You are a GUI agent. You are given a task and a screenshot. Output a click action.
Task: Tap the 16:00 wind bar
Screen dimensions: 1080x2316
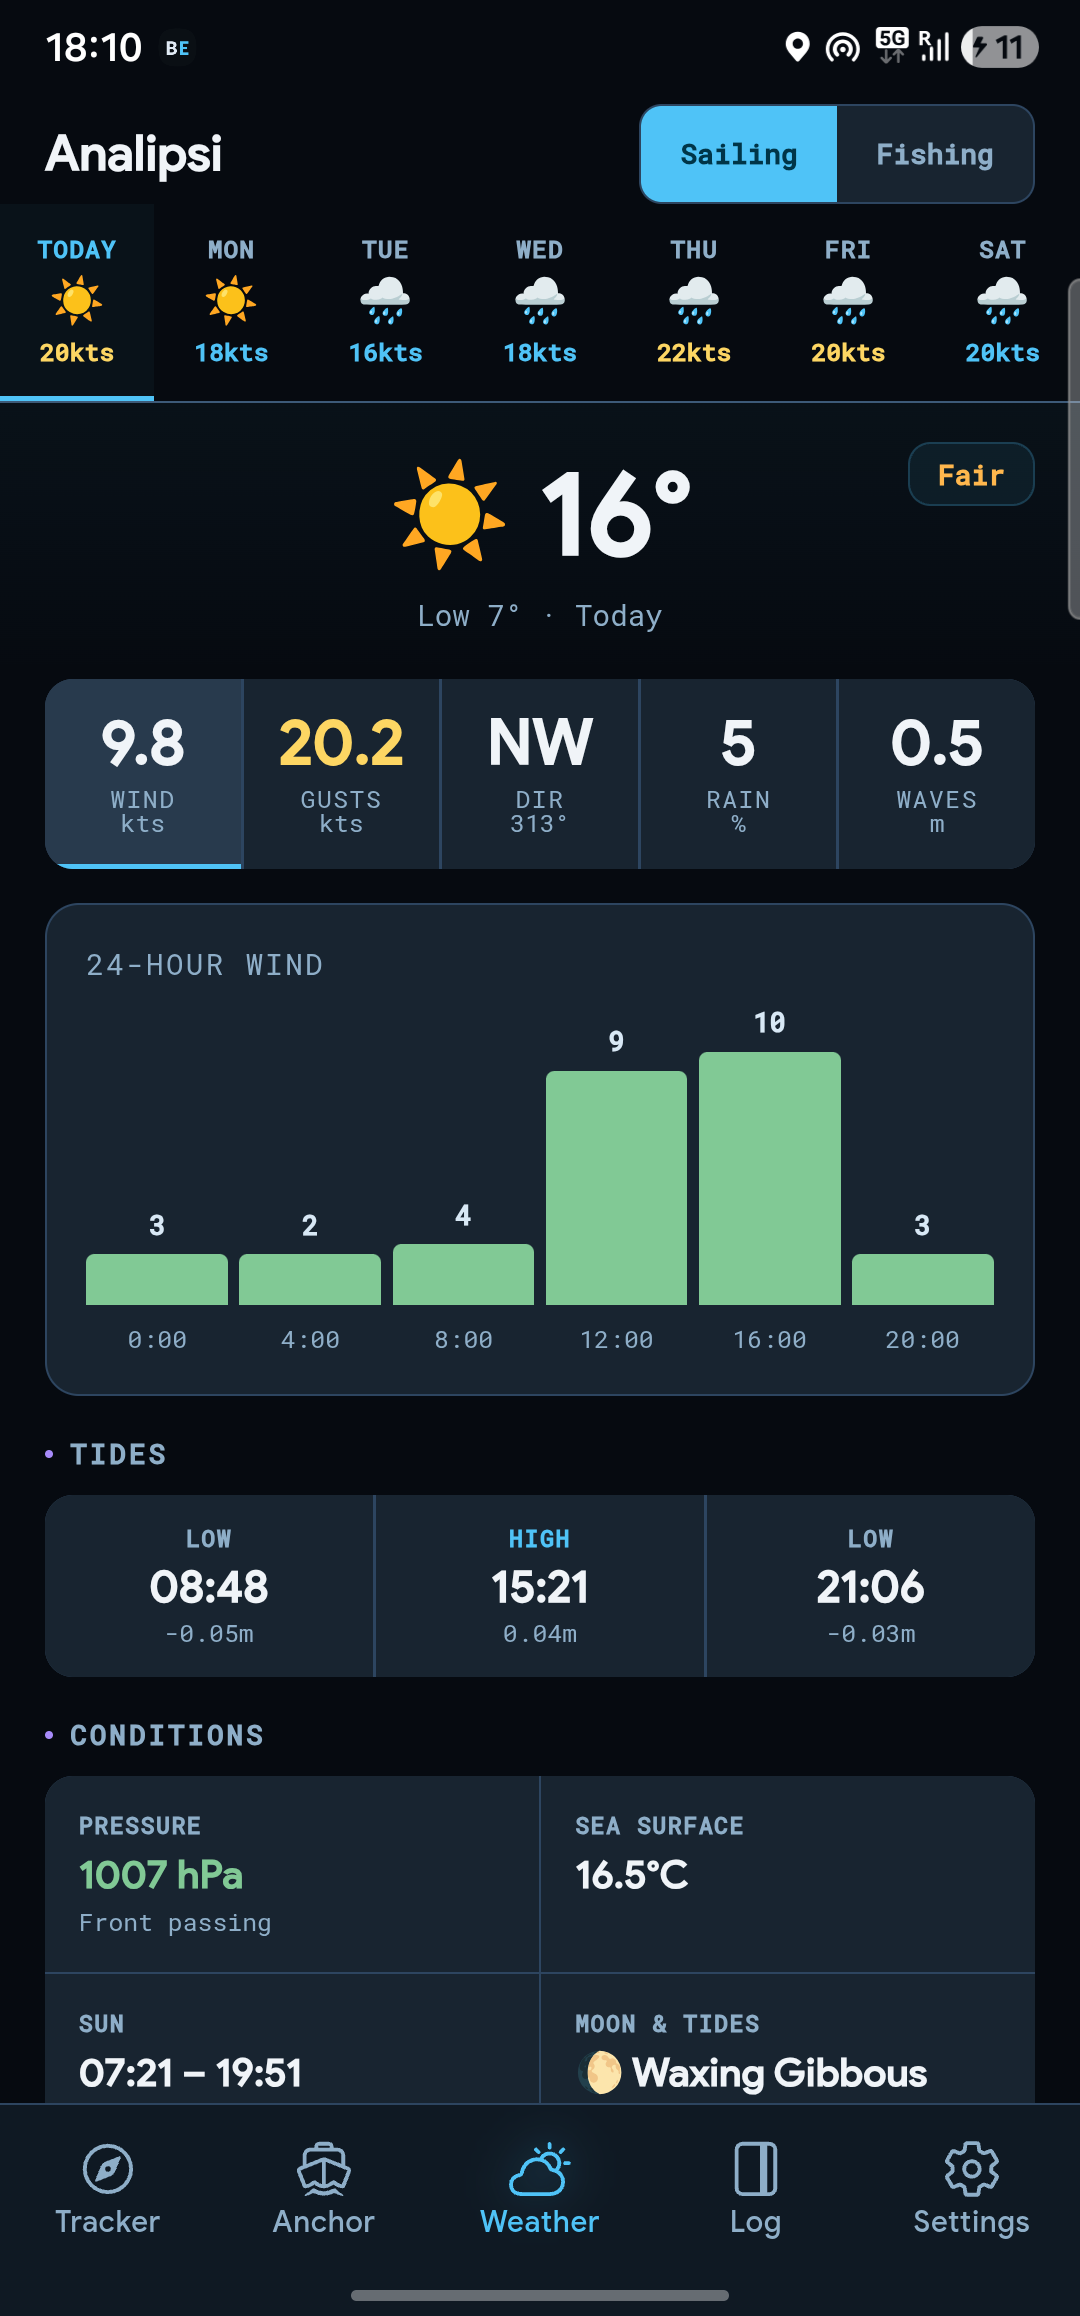769,1178
